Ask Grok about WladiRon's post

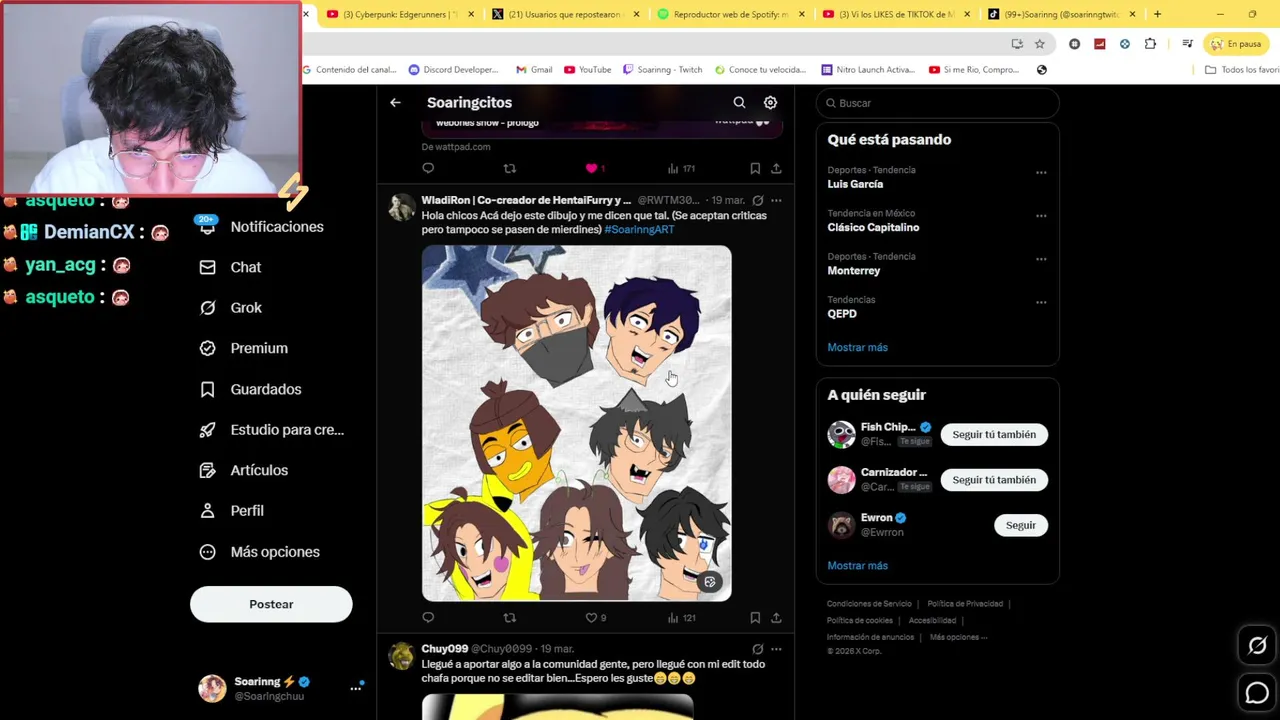(757, 200)
